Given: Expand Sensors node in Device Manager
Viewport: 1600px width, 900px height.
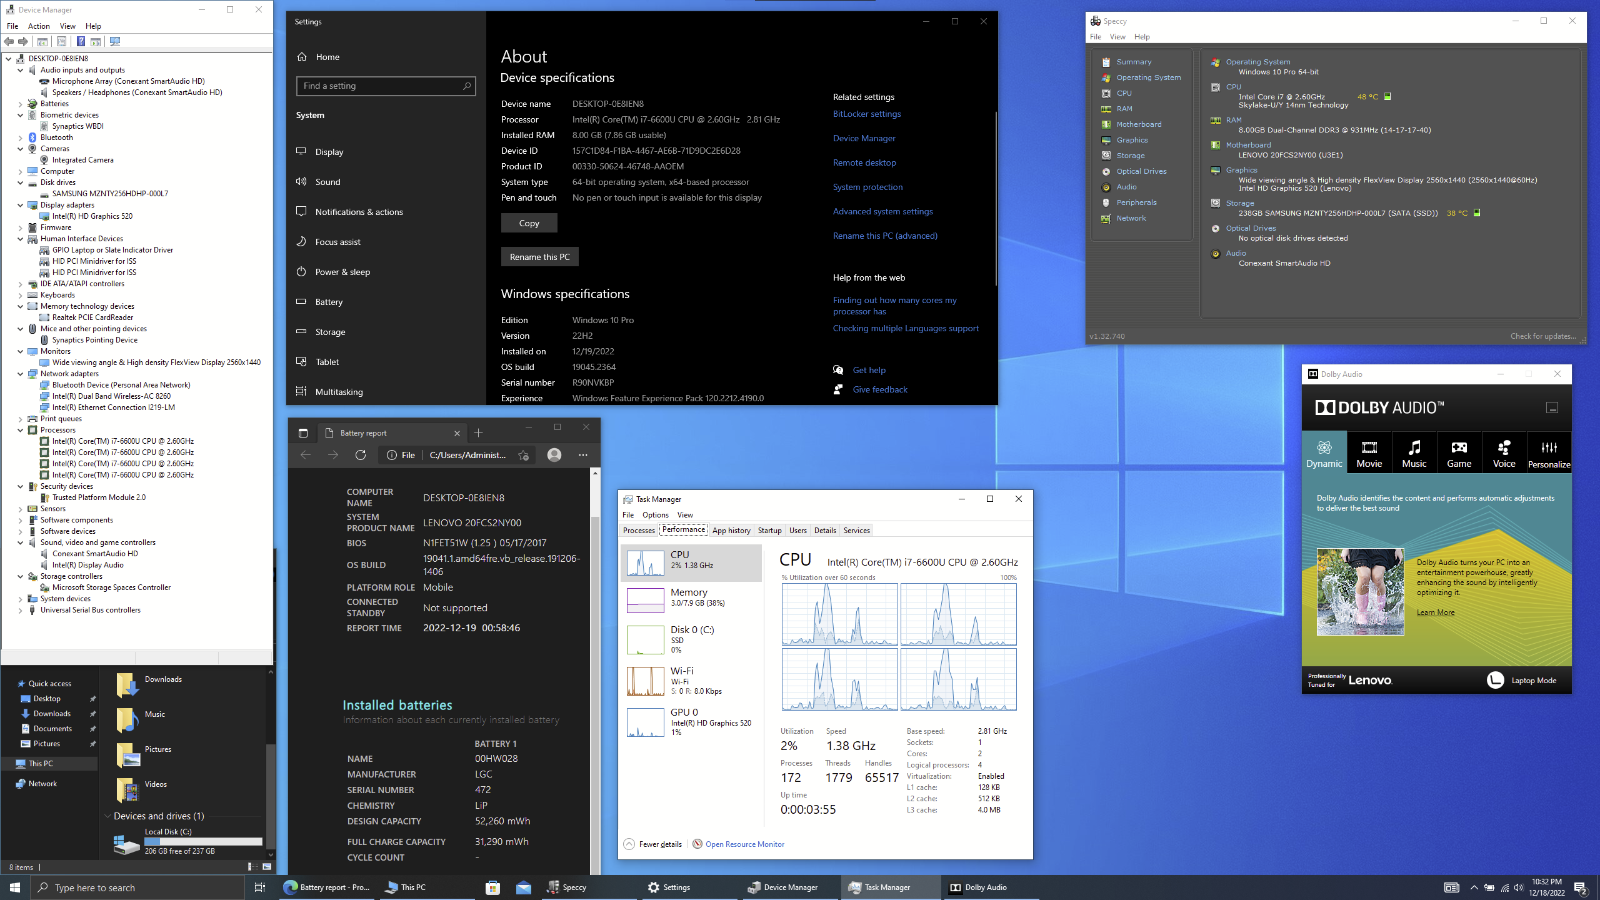Looking at the screenshot, I should click(x=20, y=509).
